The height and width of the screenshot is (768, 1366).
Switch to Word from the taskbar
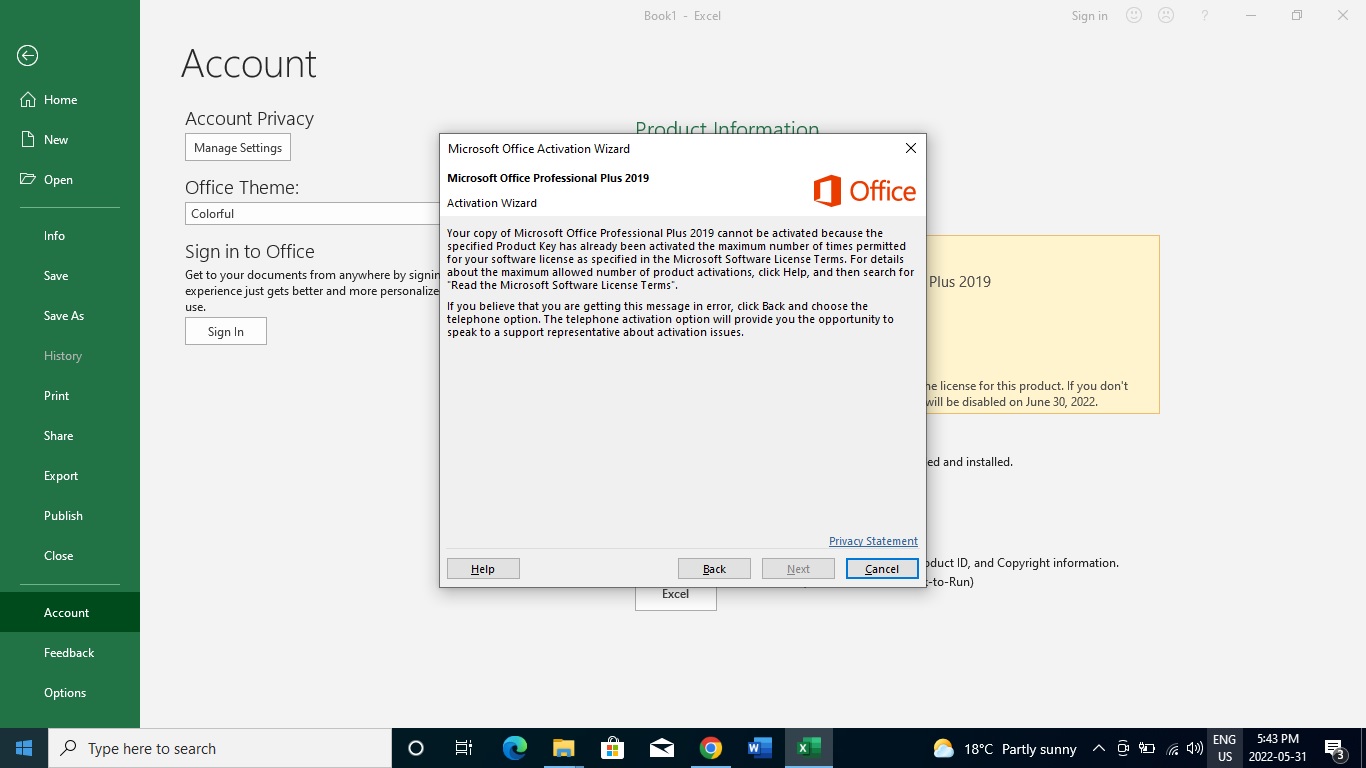click(760, 748)
